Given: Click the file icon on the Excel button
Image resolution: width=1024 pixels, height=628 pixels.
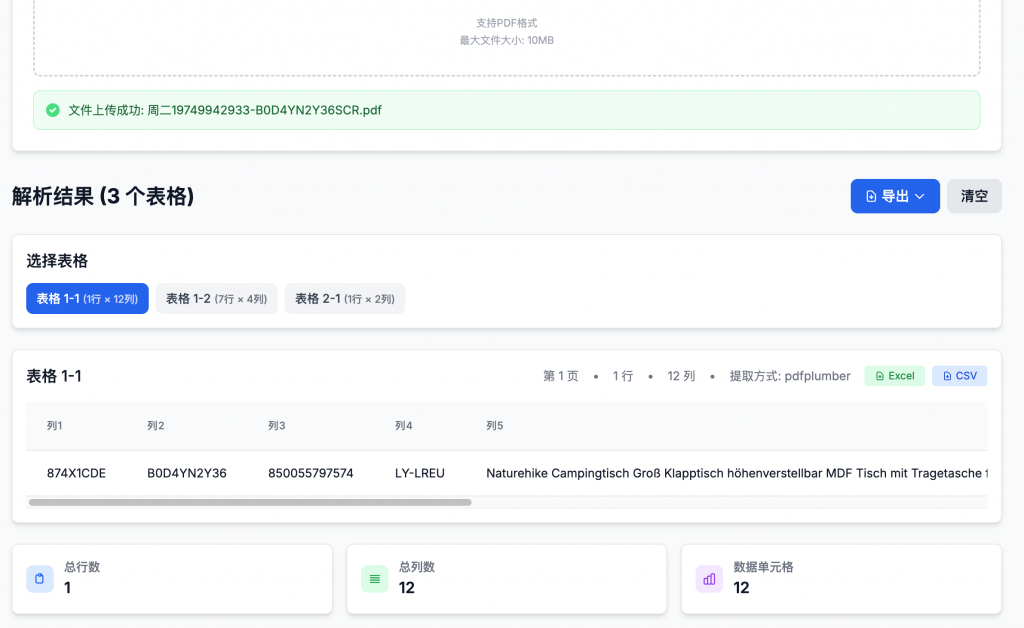Looking at the screenshot, I should [879, 376].
